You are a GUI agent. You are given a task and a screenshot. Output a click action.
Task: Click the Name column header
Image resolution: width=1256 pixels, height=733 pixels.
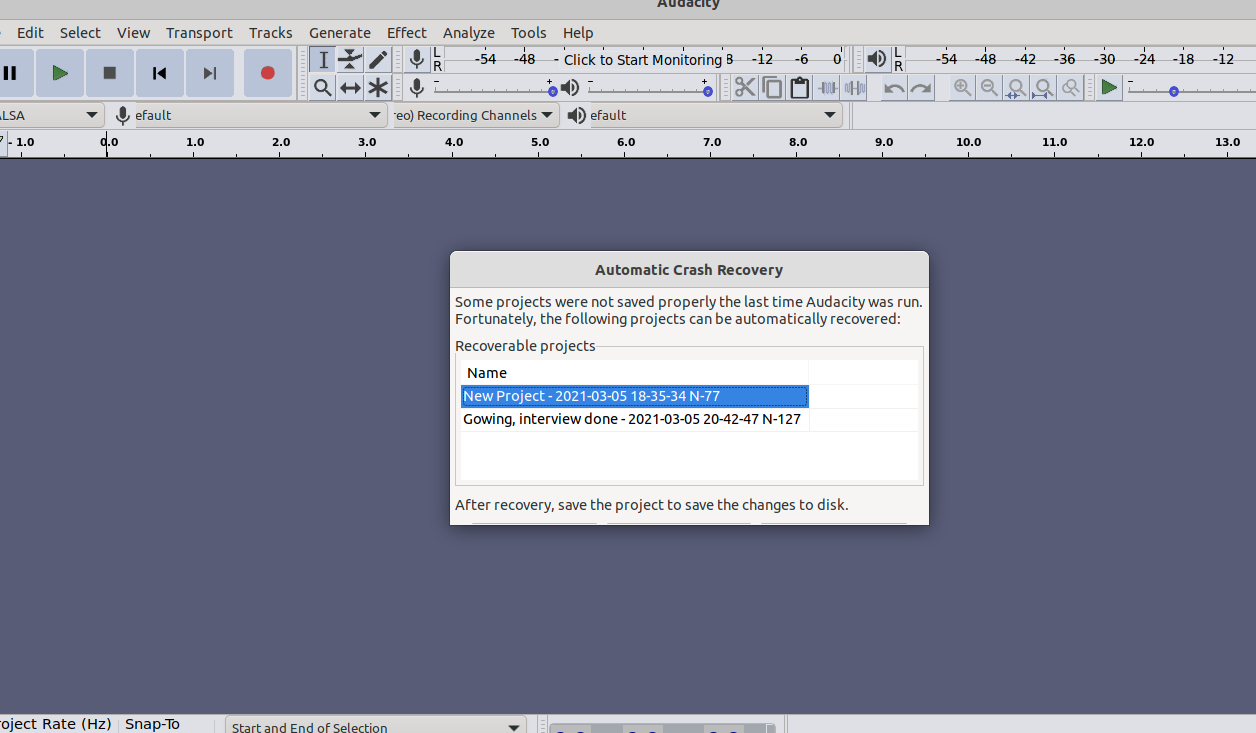(x=634, y=373)
